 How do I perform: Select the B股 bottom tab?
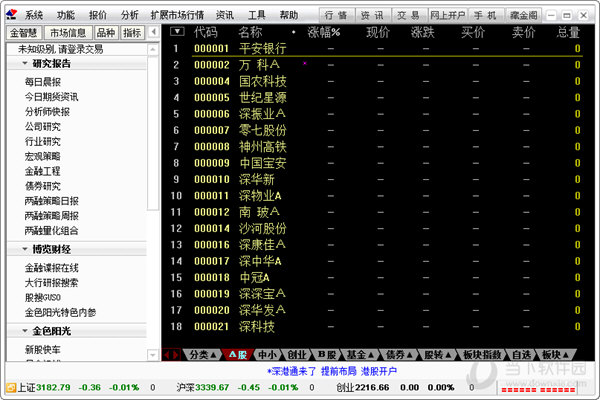click(326, 355)
